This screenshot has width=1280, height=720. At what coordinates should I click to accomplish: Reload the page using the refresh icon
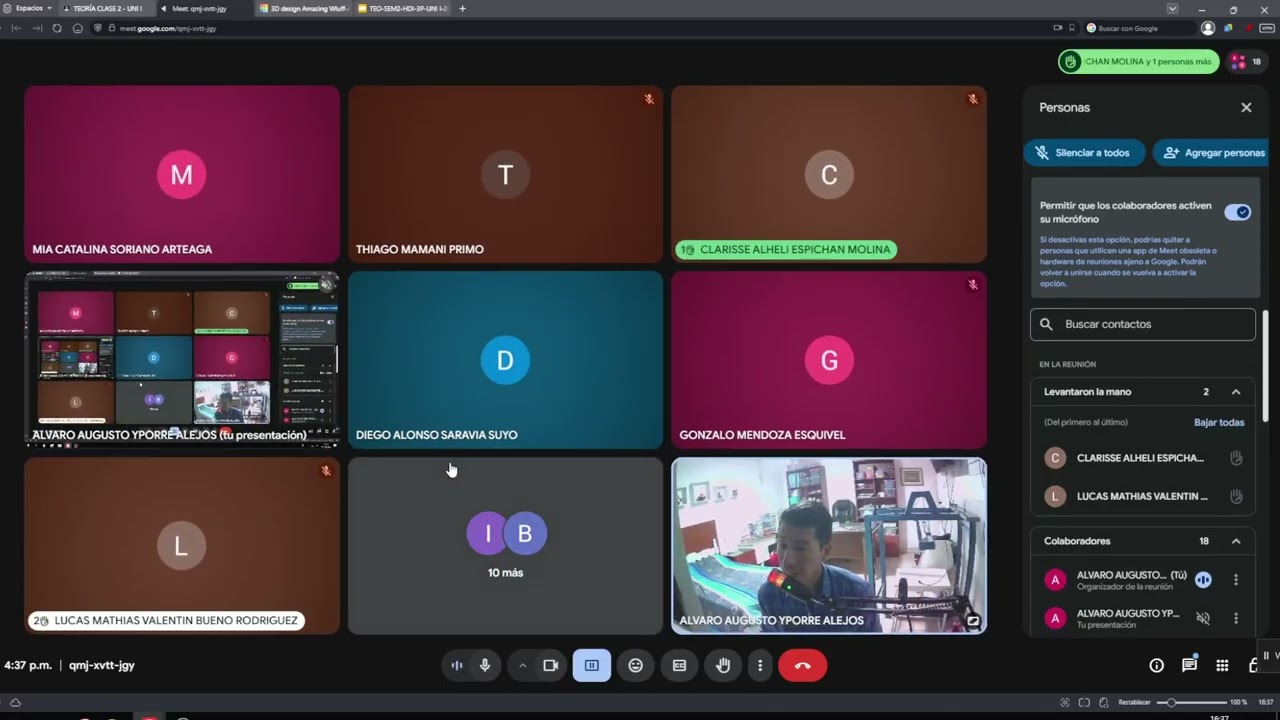coord(57,28)
